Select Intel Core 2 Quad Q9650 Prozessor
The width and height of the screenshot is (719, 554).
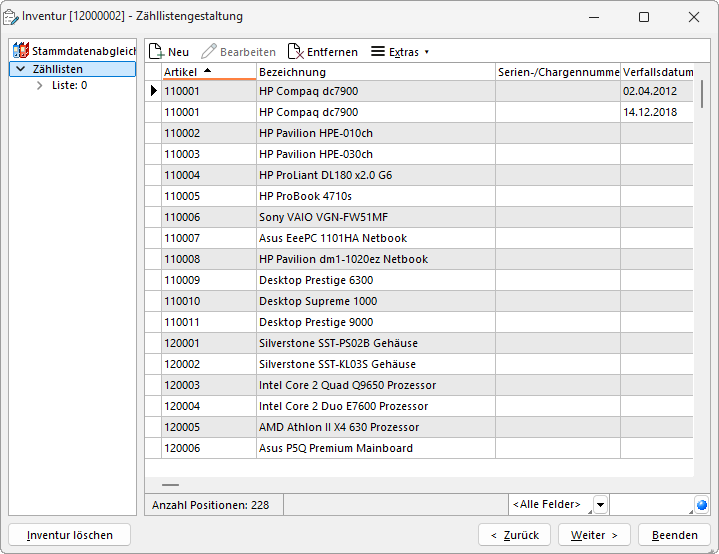click(x=419, y=385)
